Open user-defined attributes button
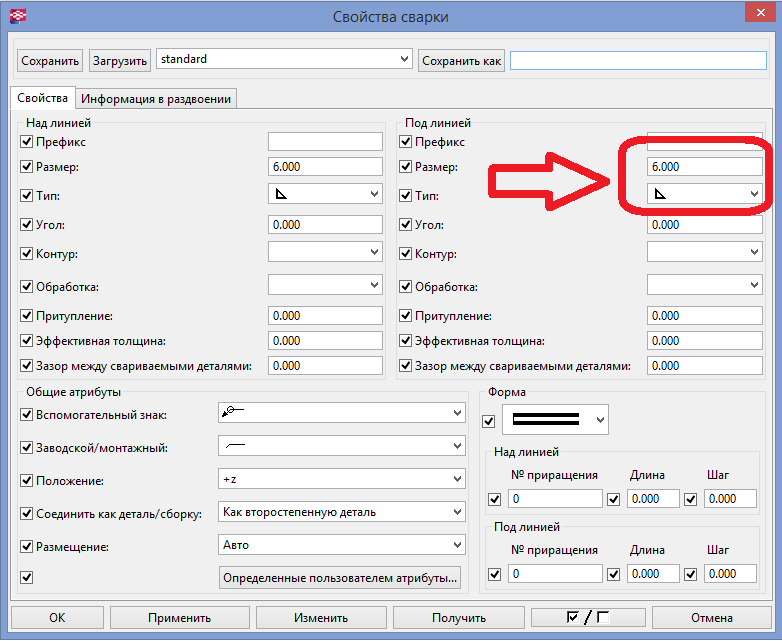 coord(341,577)
